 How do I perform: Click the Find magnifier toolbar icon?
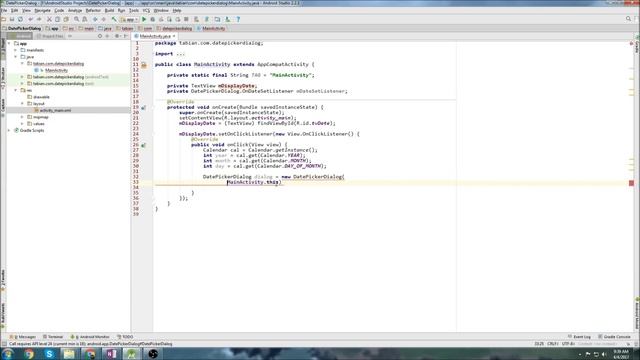[76, 19]
